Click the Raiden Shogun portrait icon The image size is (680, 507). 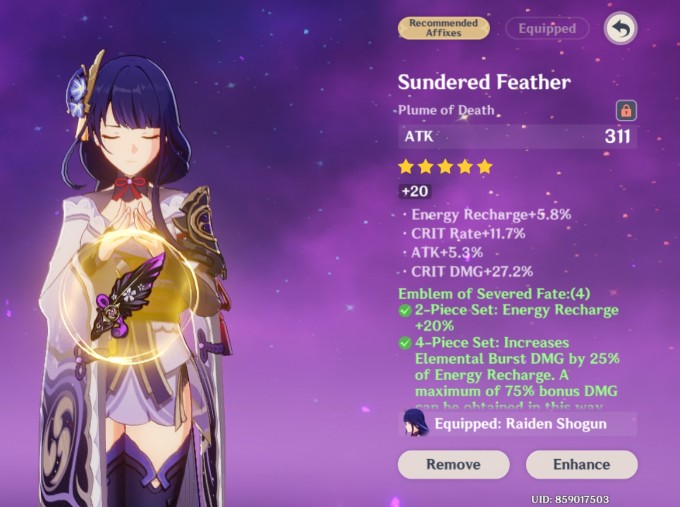415,422
